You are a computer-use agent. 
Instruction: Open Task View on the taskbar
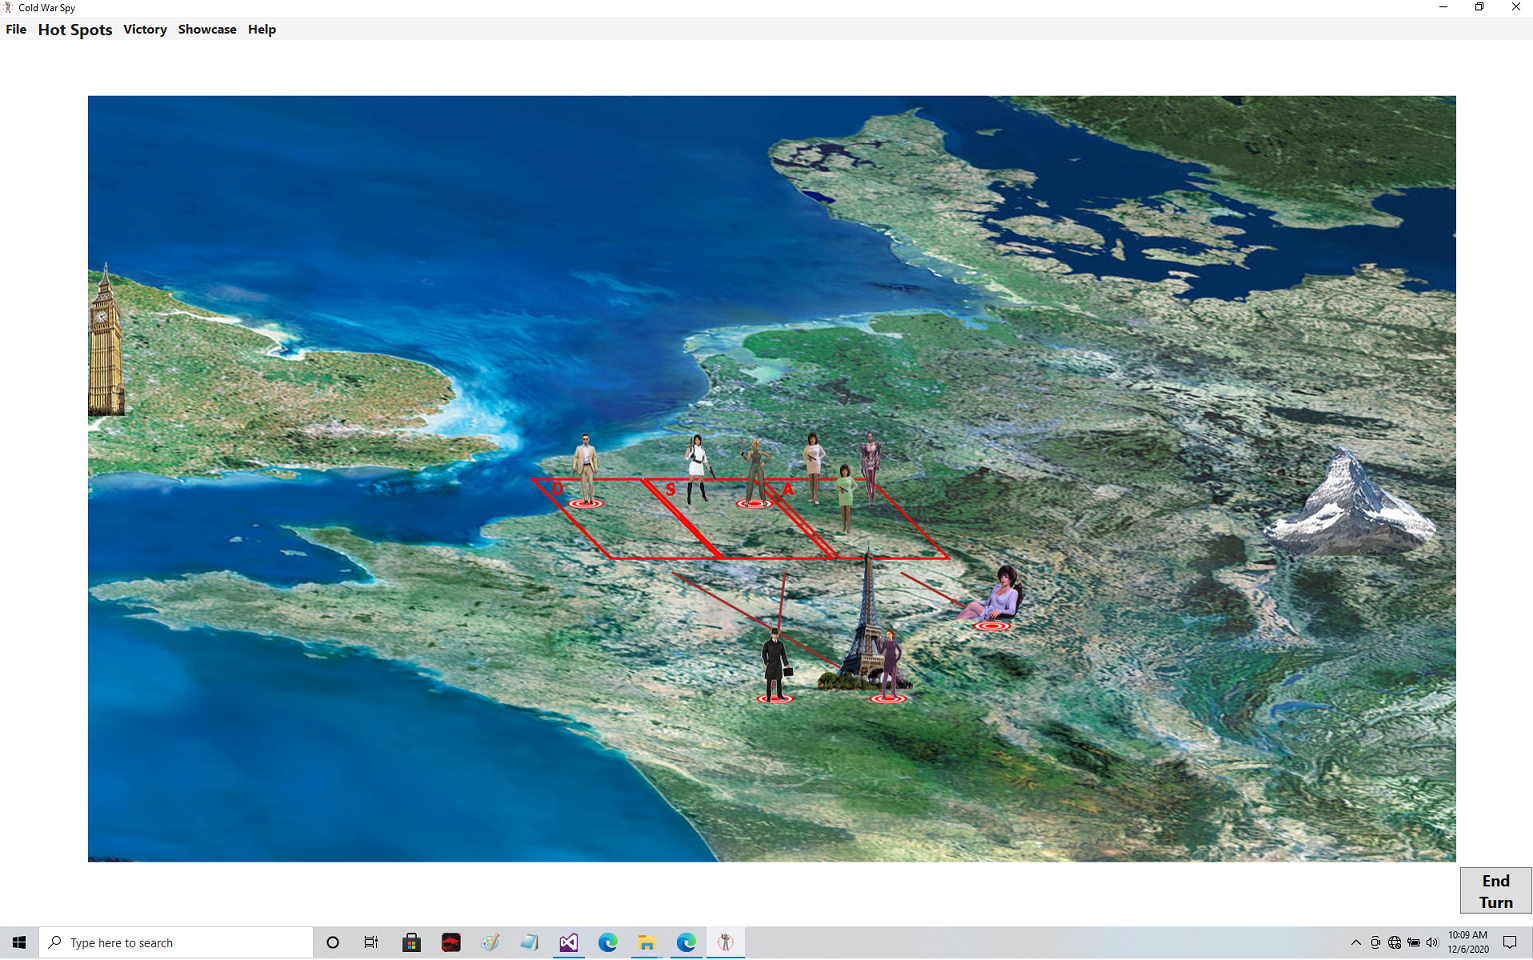click(371, 942)
